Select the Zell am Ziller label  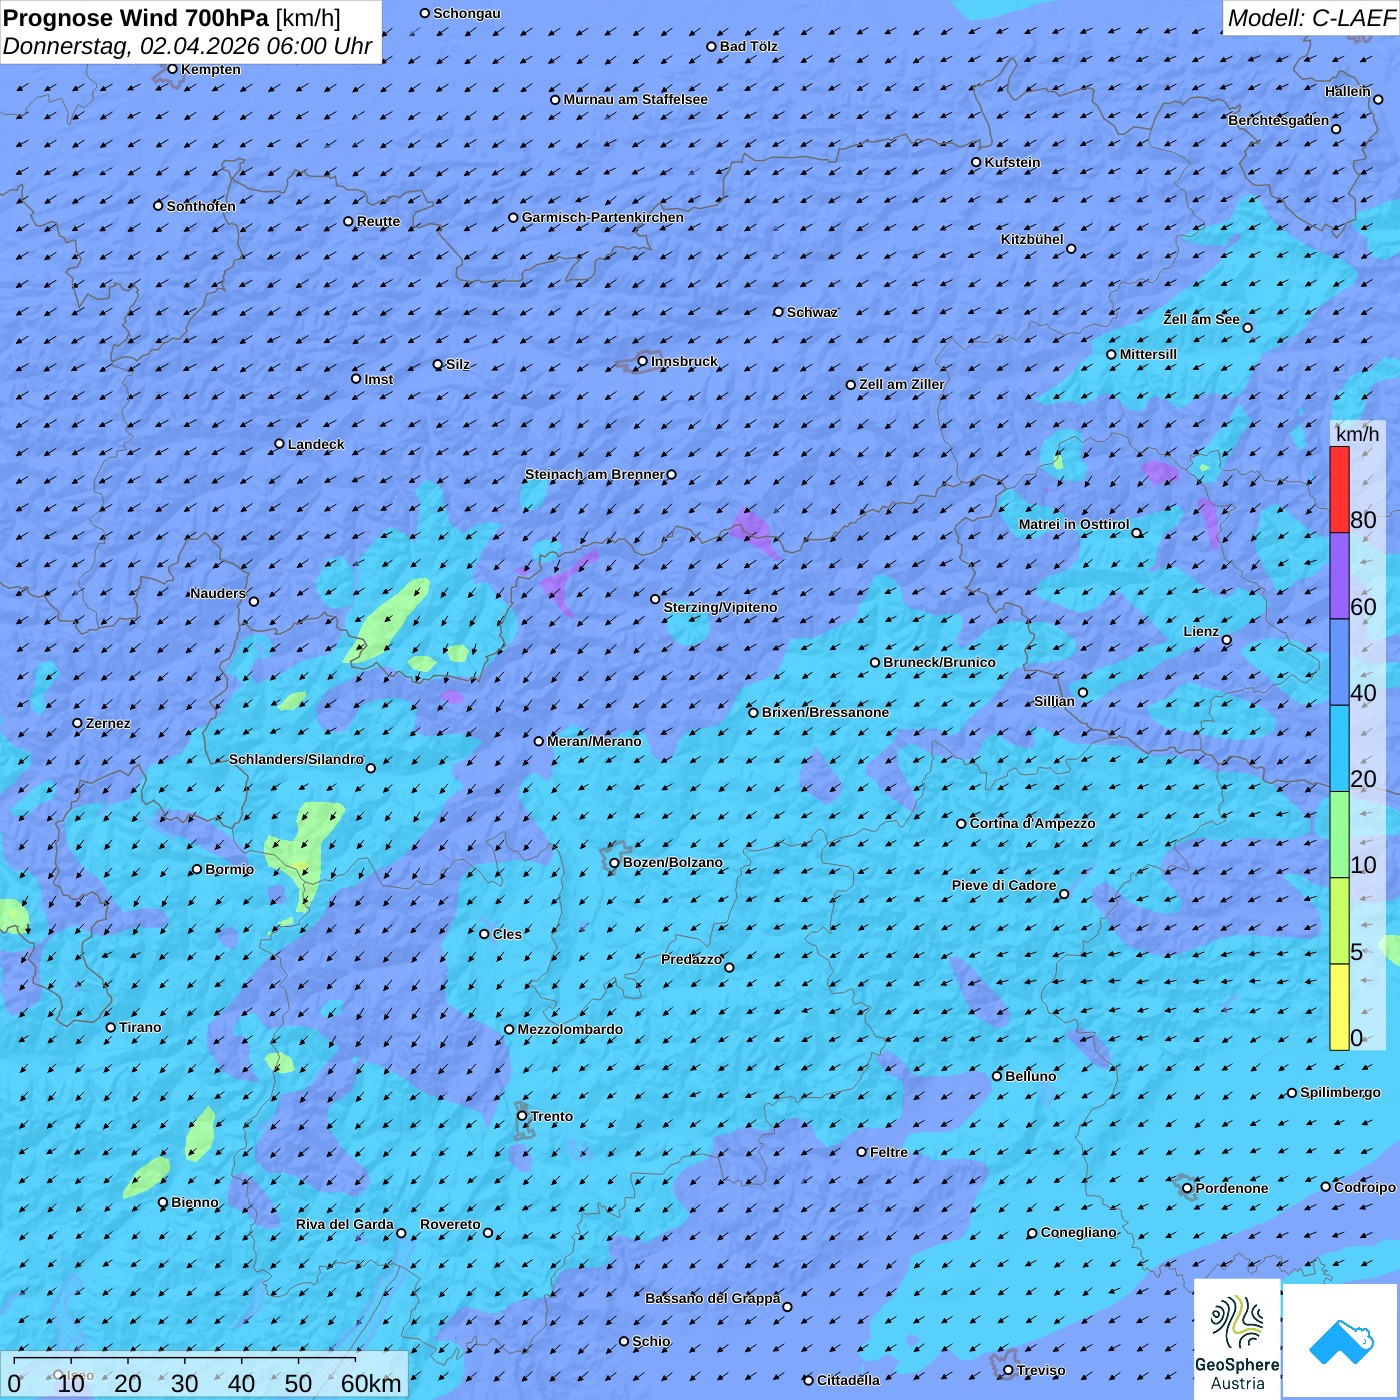pos(902,384)
